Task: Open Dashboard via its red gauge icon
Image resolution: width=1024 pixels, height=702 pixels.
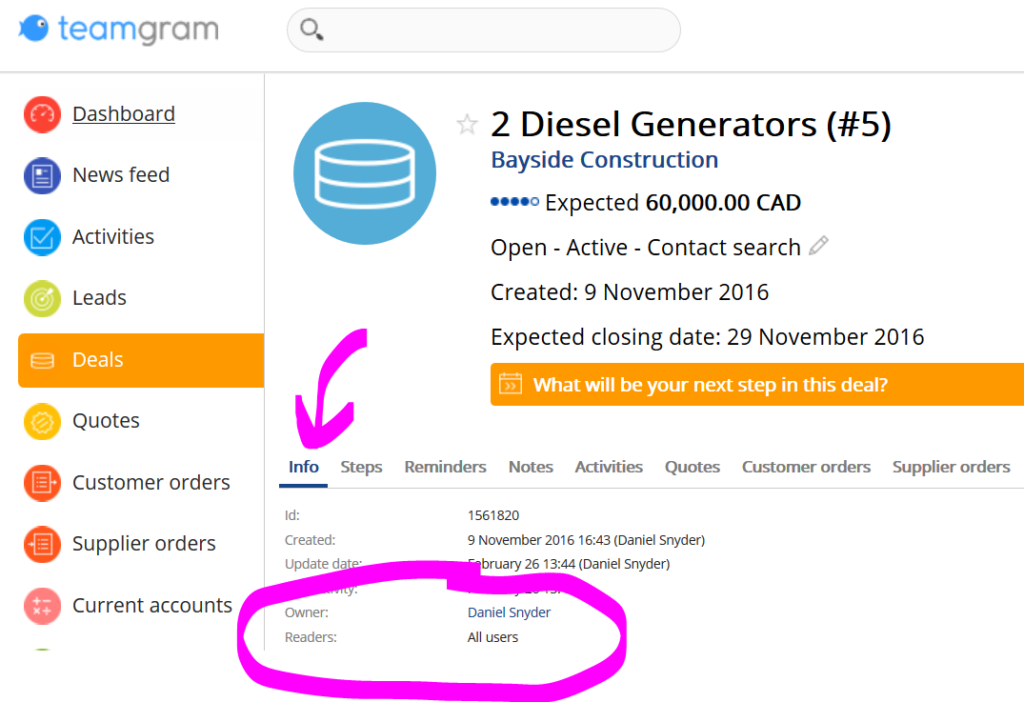Action: tap(42, 114)
